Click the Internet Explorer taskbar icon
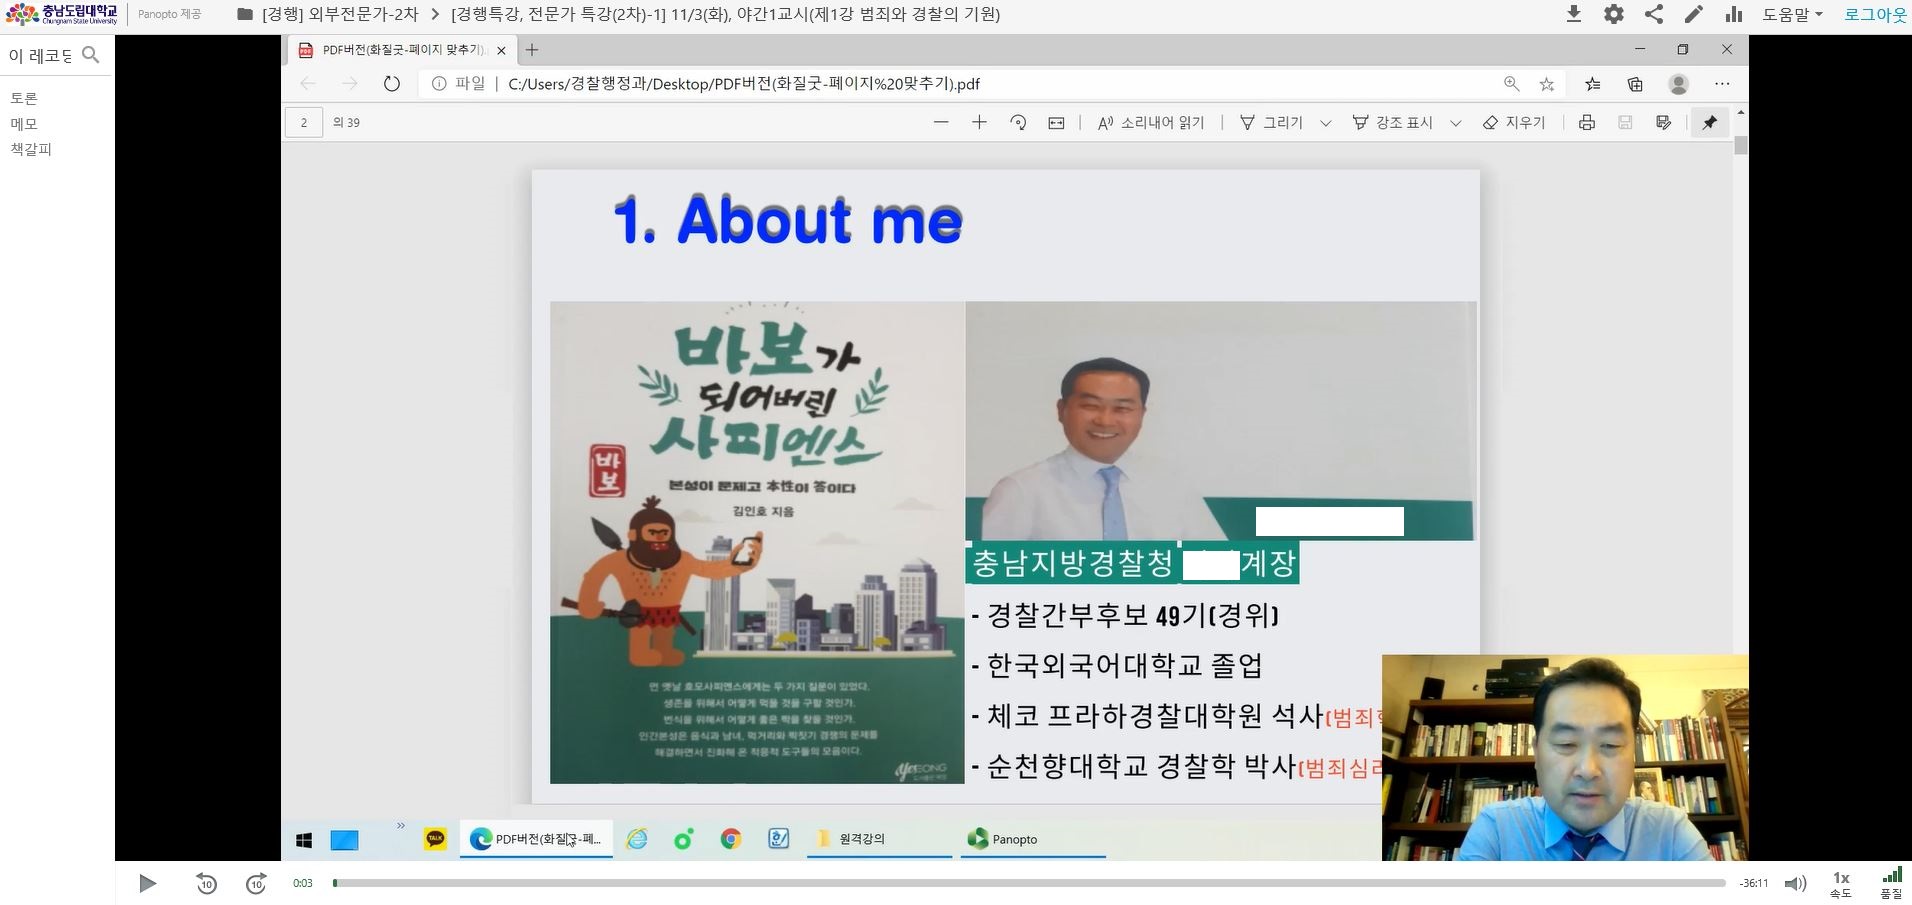This screenshot has width=1912, height=905. click(637, 839)
